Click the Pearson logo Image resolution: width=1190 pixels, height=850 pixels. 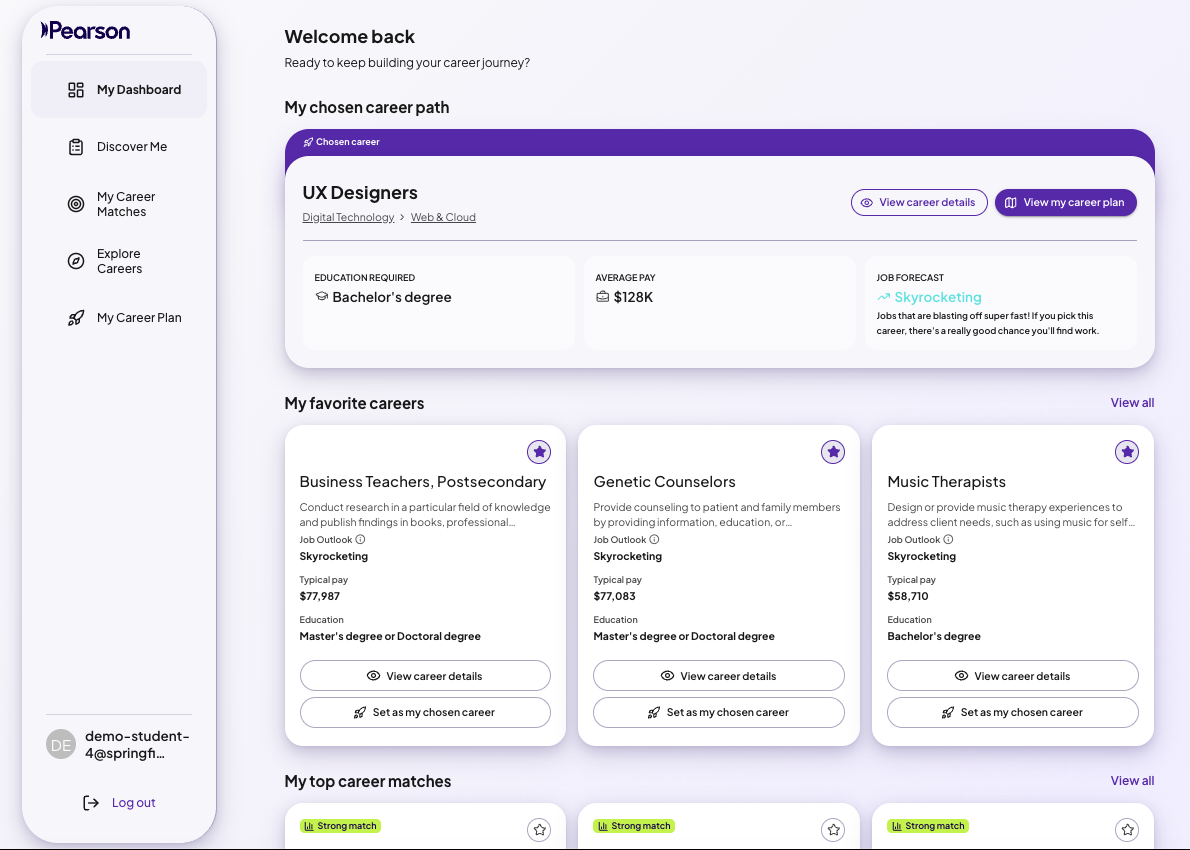point(86,30)
